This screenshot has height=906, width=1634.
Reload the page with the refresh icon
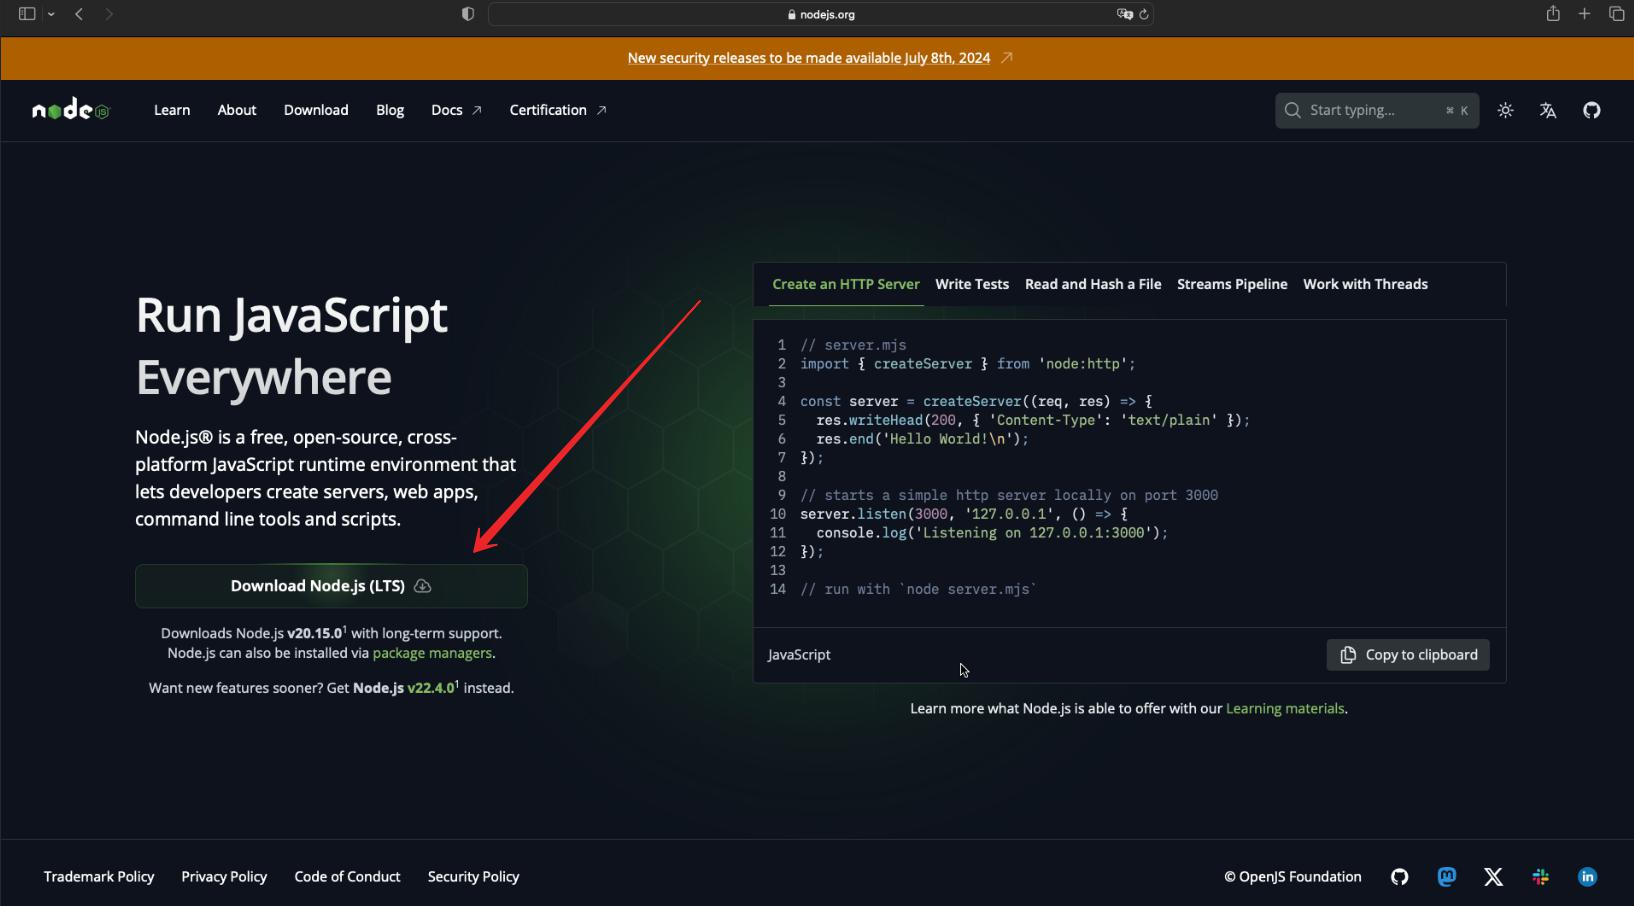point(1144,14)
